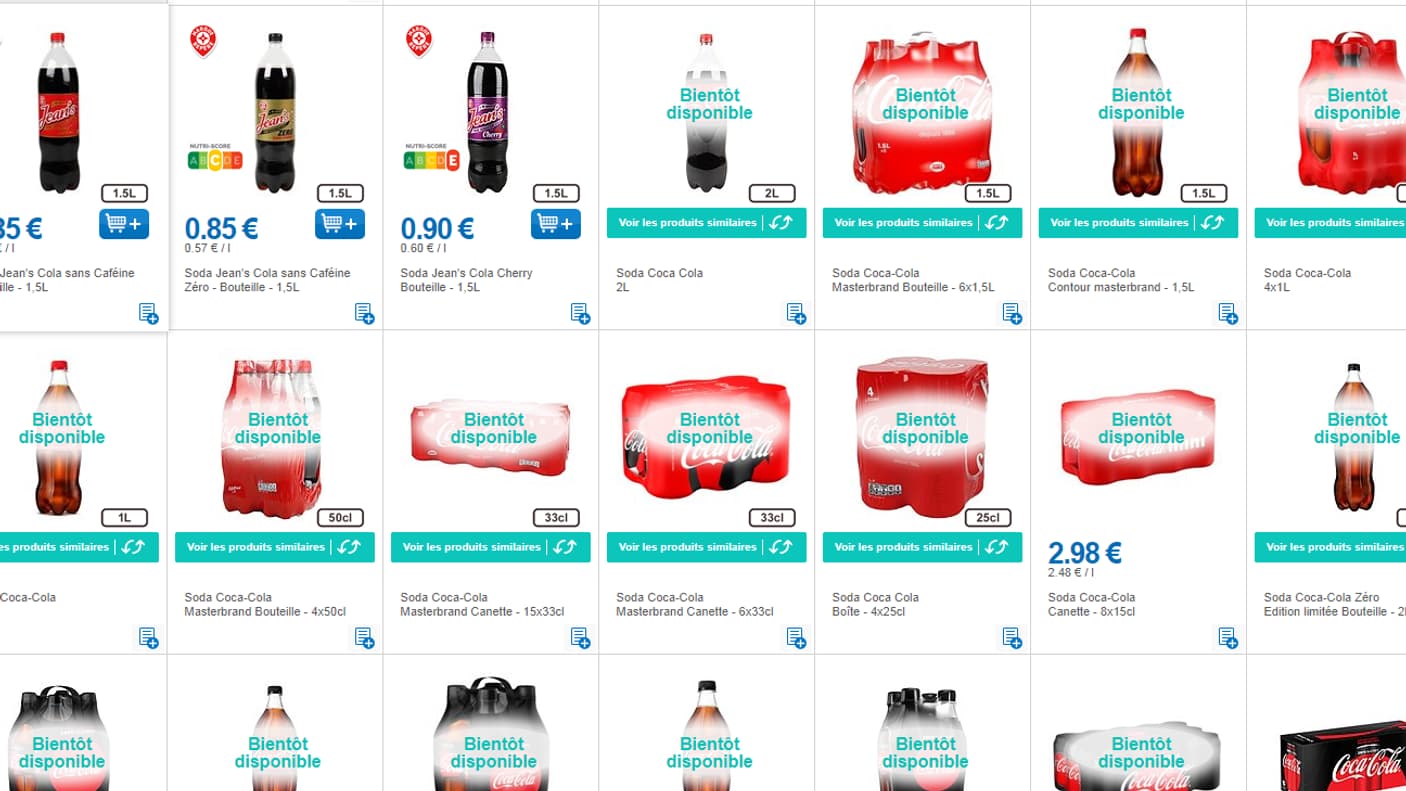View similar products for Coca-Cola 6x1,5L pack
The height and width of the screenshot is (791, 1406).
click(x=922, y=223)
